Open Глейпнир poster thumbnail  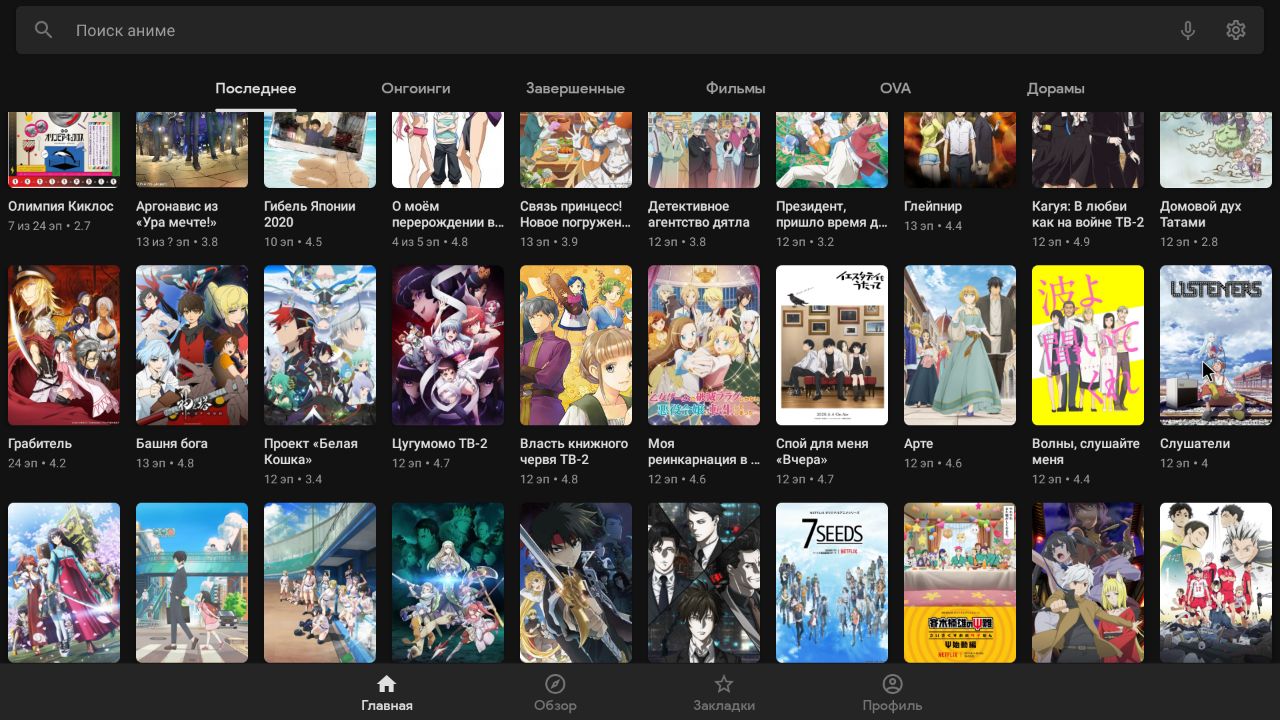tap(960, 150)
